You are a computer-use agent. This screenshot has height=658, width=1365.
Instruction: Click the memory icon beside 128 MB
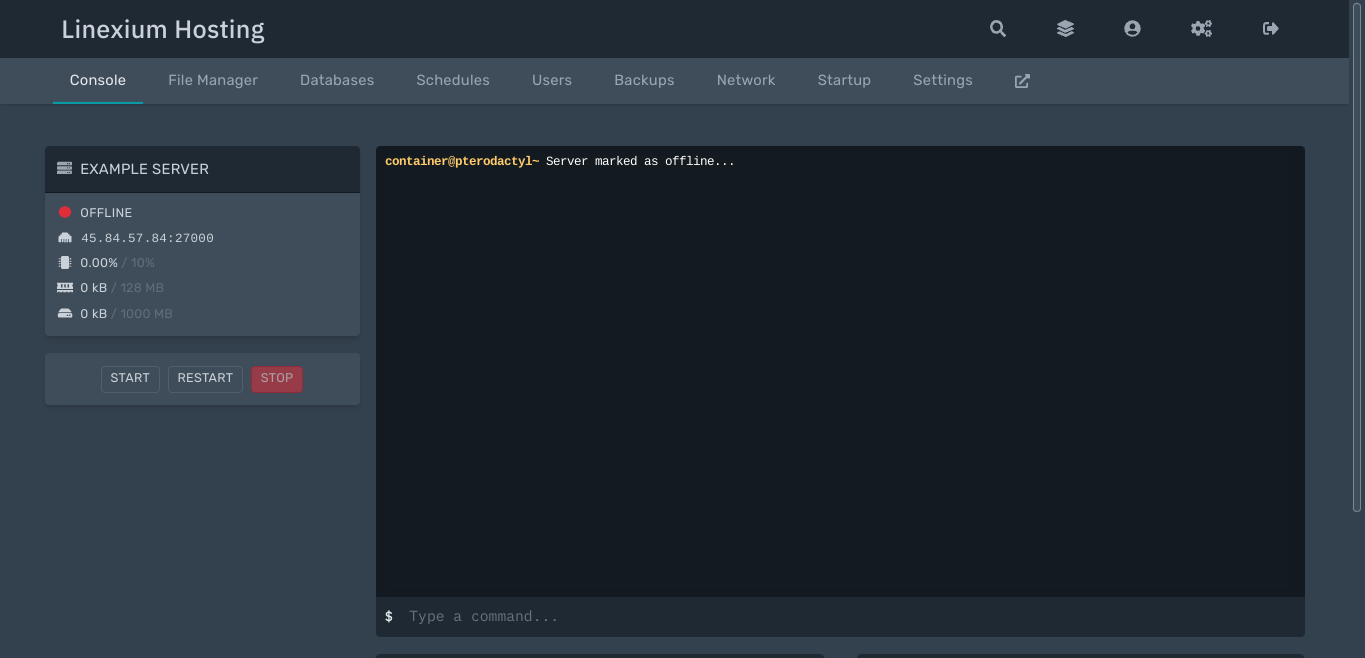(65, 288)
